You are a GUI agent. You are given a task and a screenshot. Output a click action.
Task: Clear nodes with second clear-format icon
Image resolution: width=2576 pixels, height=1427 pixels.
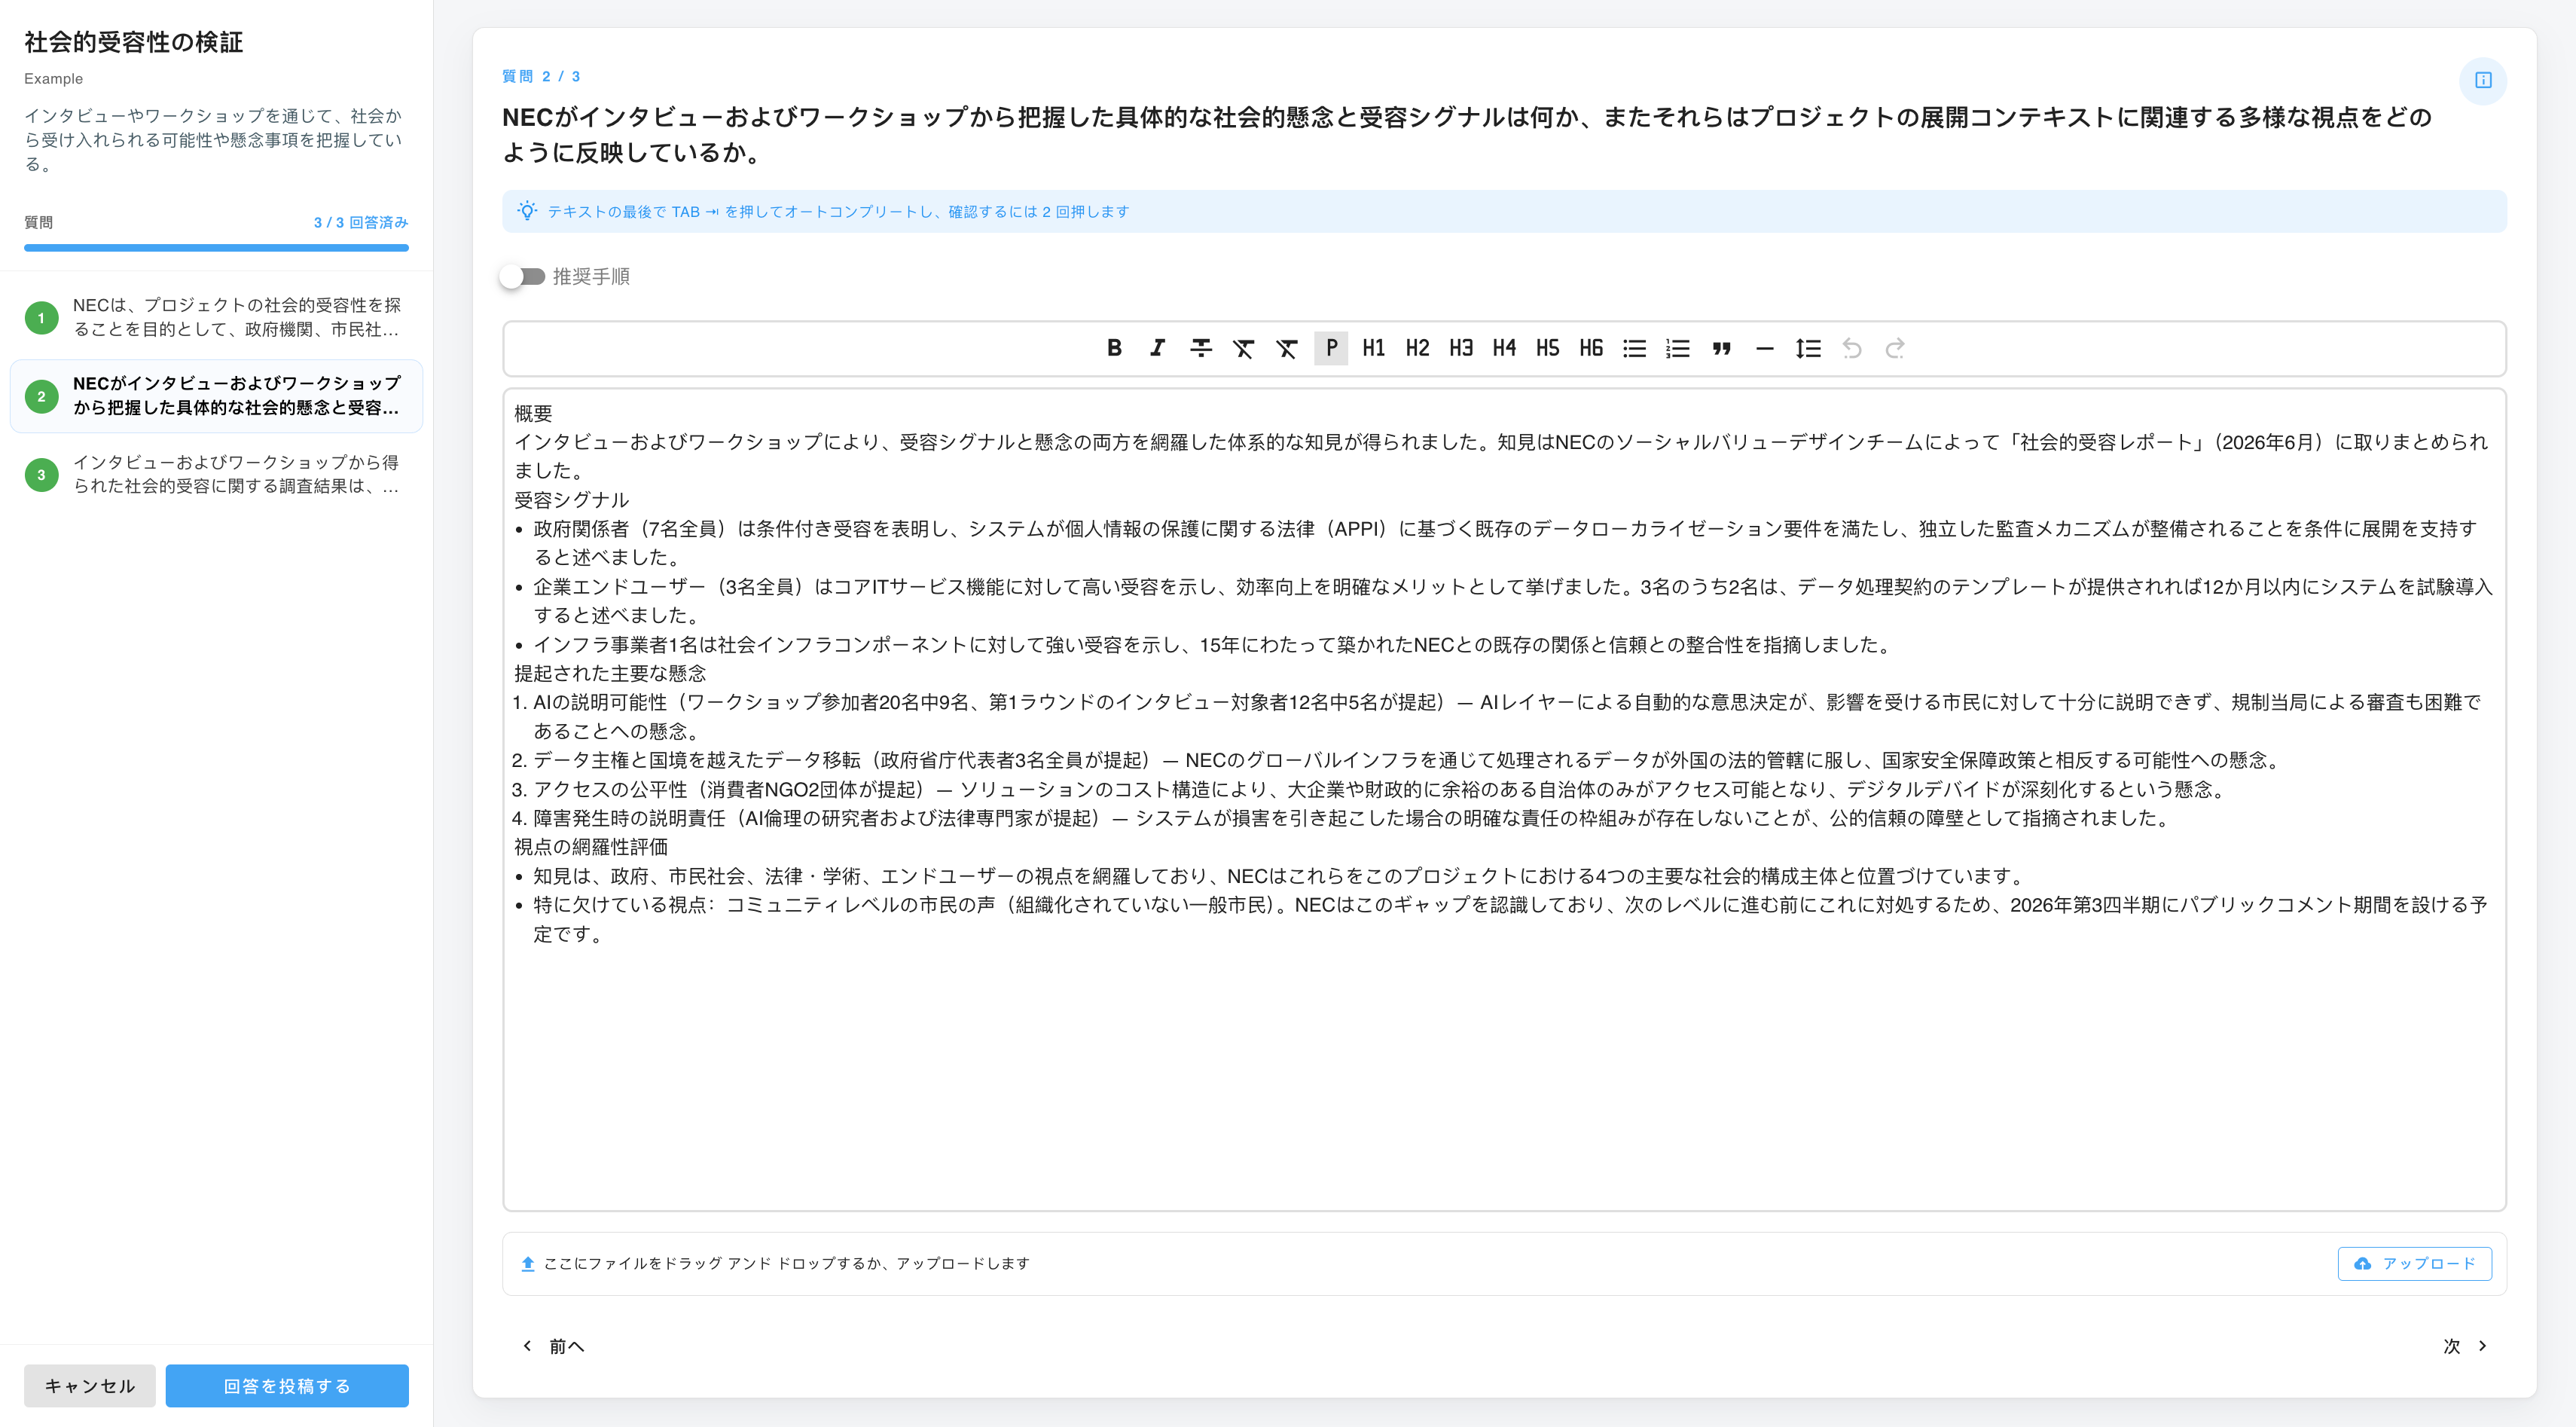click(1287, 348)
